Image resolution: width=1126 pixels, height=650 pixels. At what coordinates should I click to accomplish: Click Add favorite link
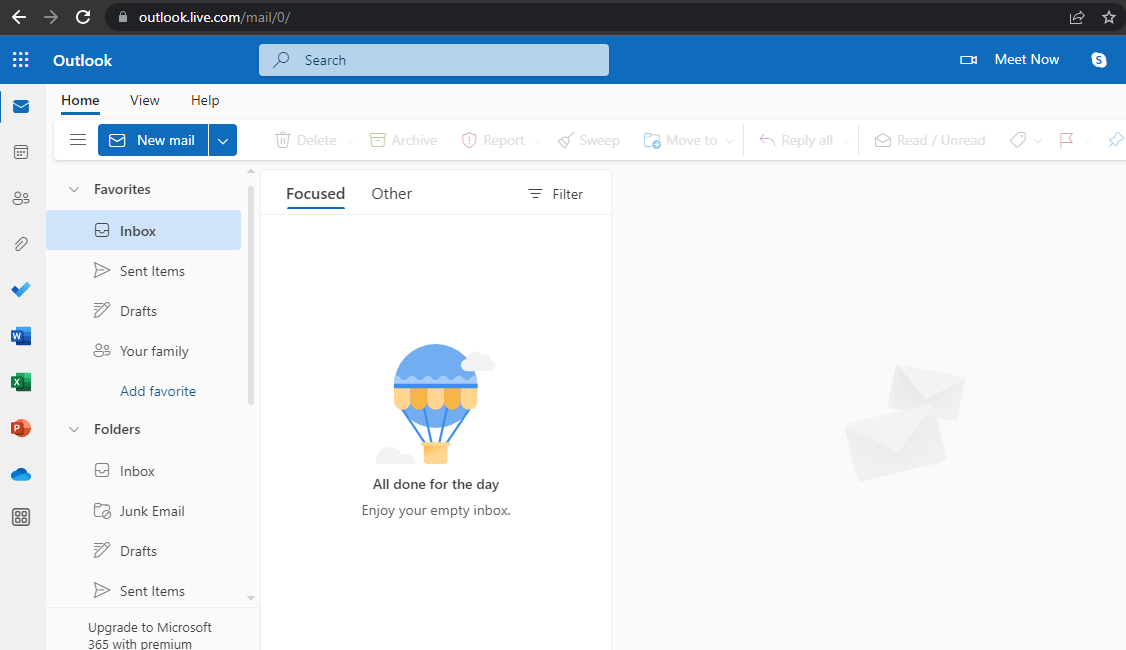pyautogui.click(x=156, y=390)
